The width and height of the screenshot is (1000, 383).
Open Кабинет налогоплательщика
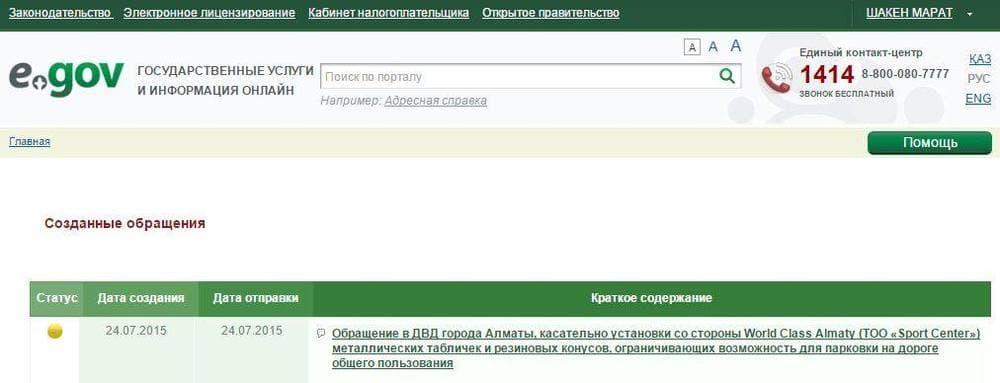tap(388, 13)
